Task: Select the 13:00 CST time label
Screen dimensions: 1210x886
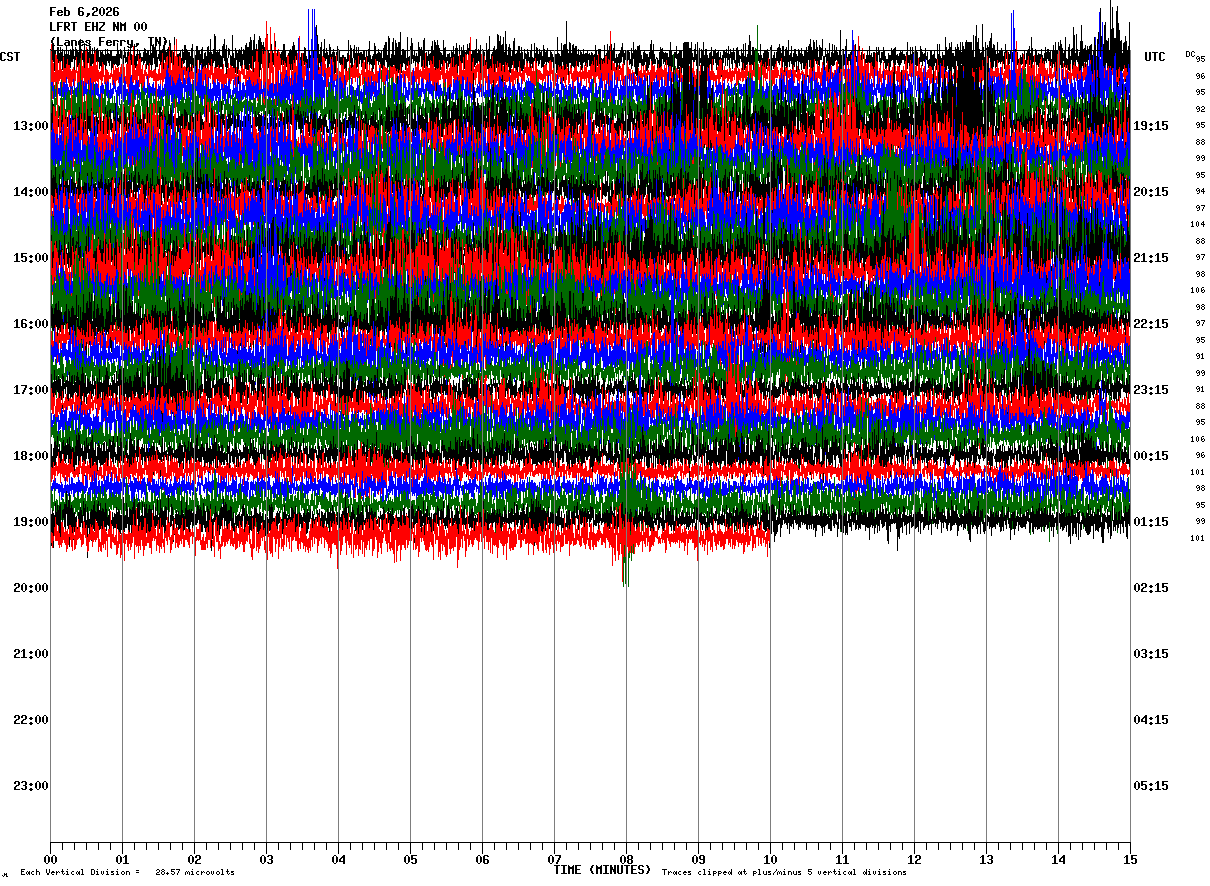Action: click(31, 126)
